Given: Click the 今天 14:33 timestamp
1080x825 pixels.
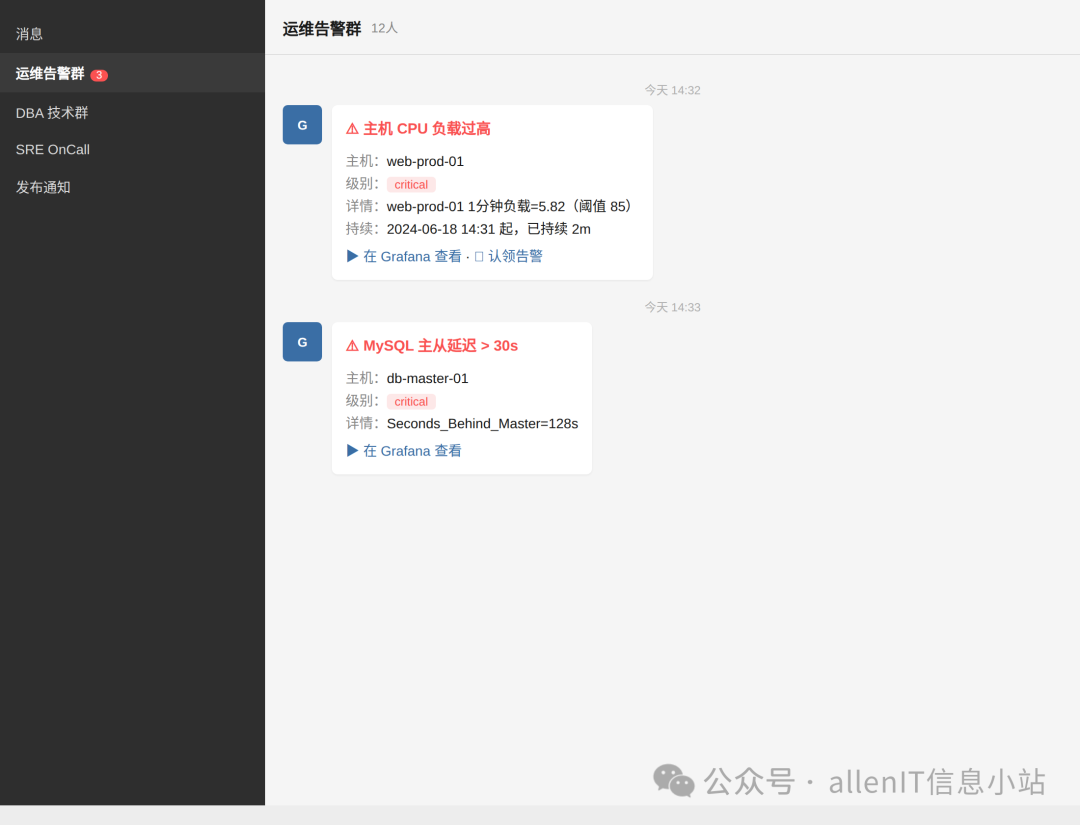Looking at the screenshot, I should (672, 307).
